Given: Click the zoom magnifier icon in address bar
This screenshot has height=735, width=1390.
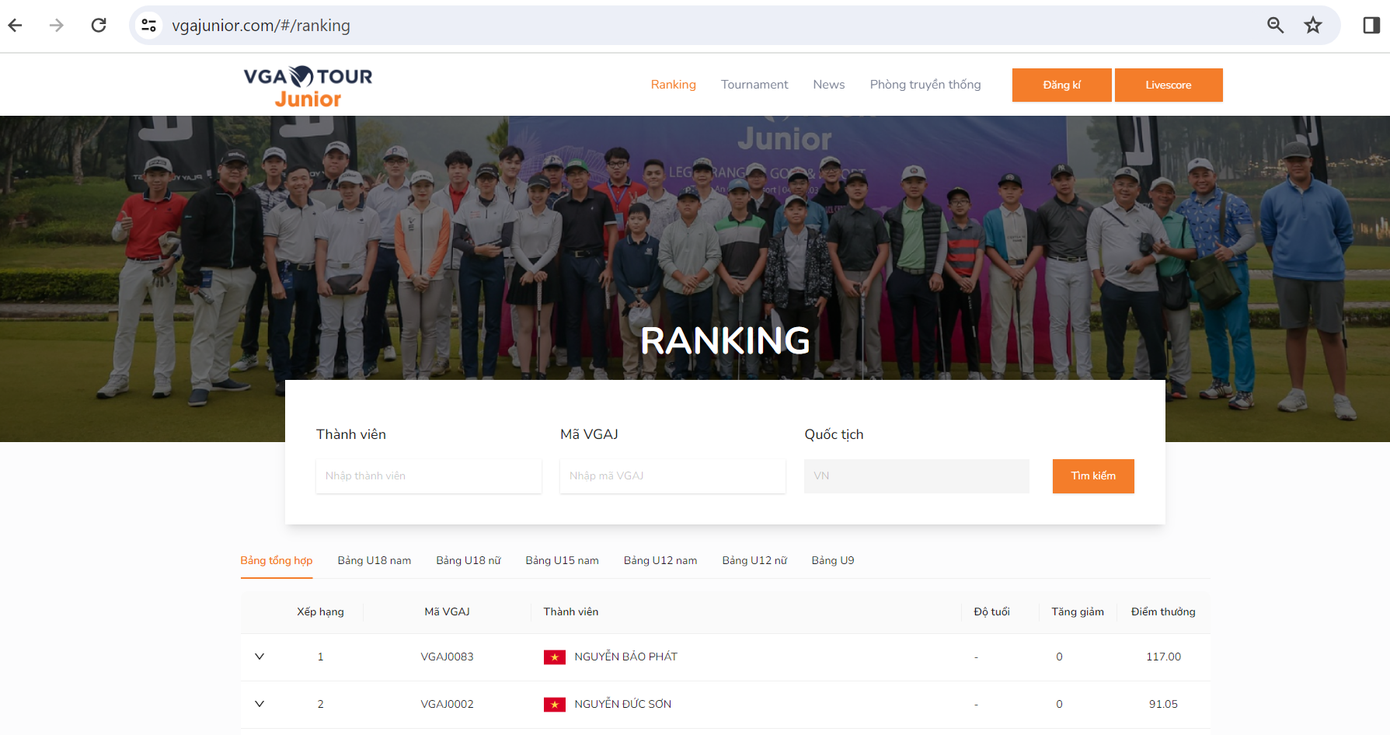Looking at the screenshot, I should pos(1275,25).
